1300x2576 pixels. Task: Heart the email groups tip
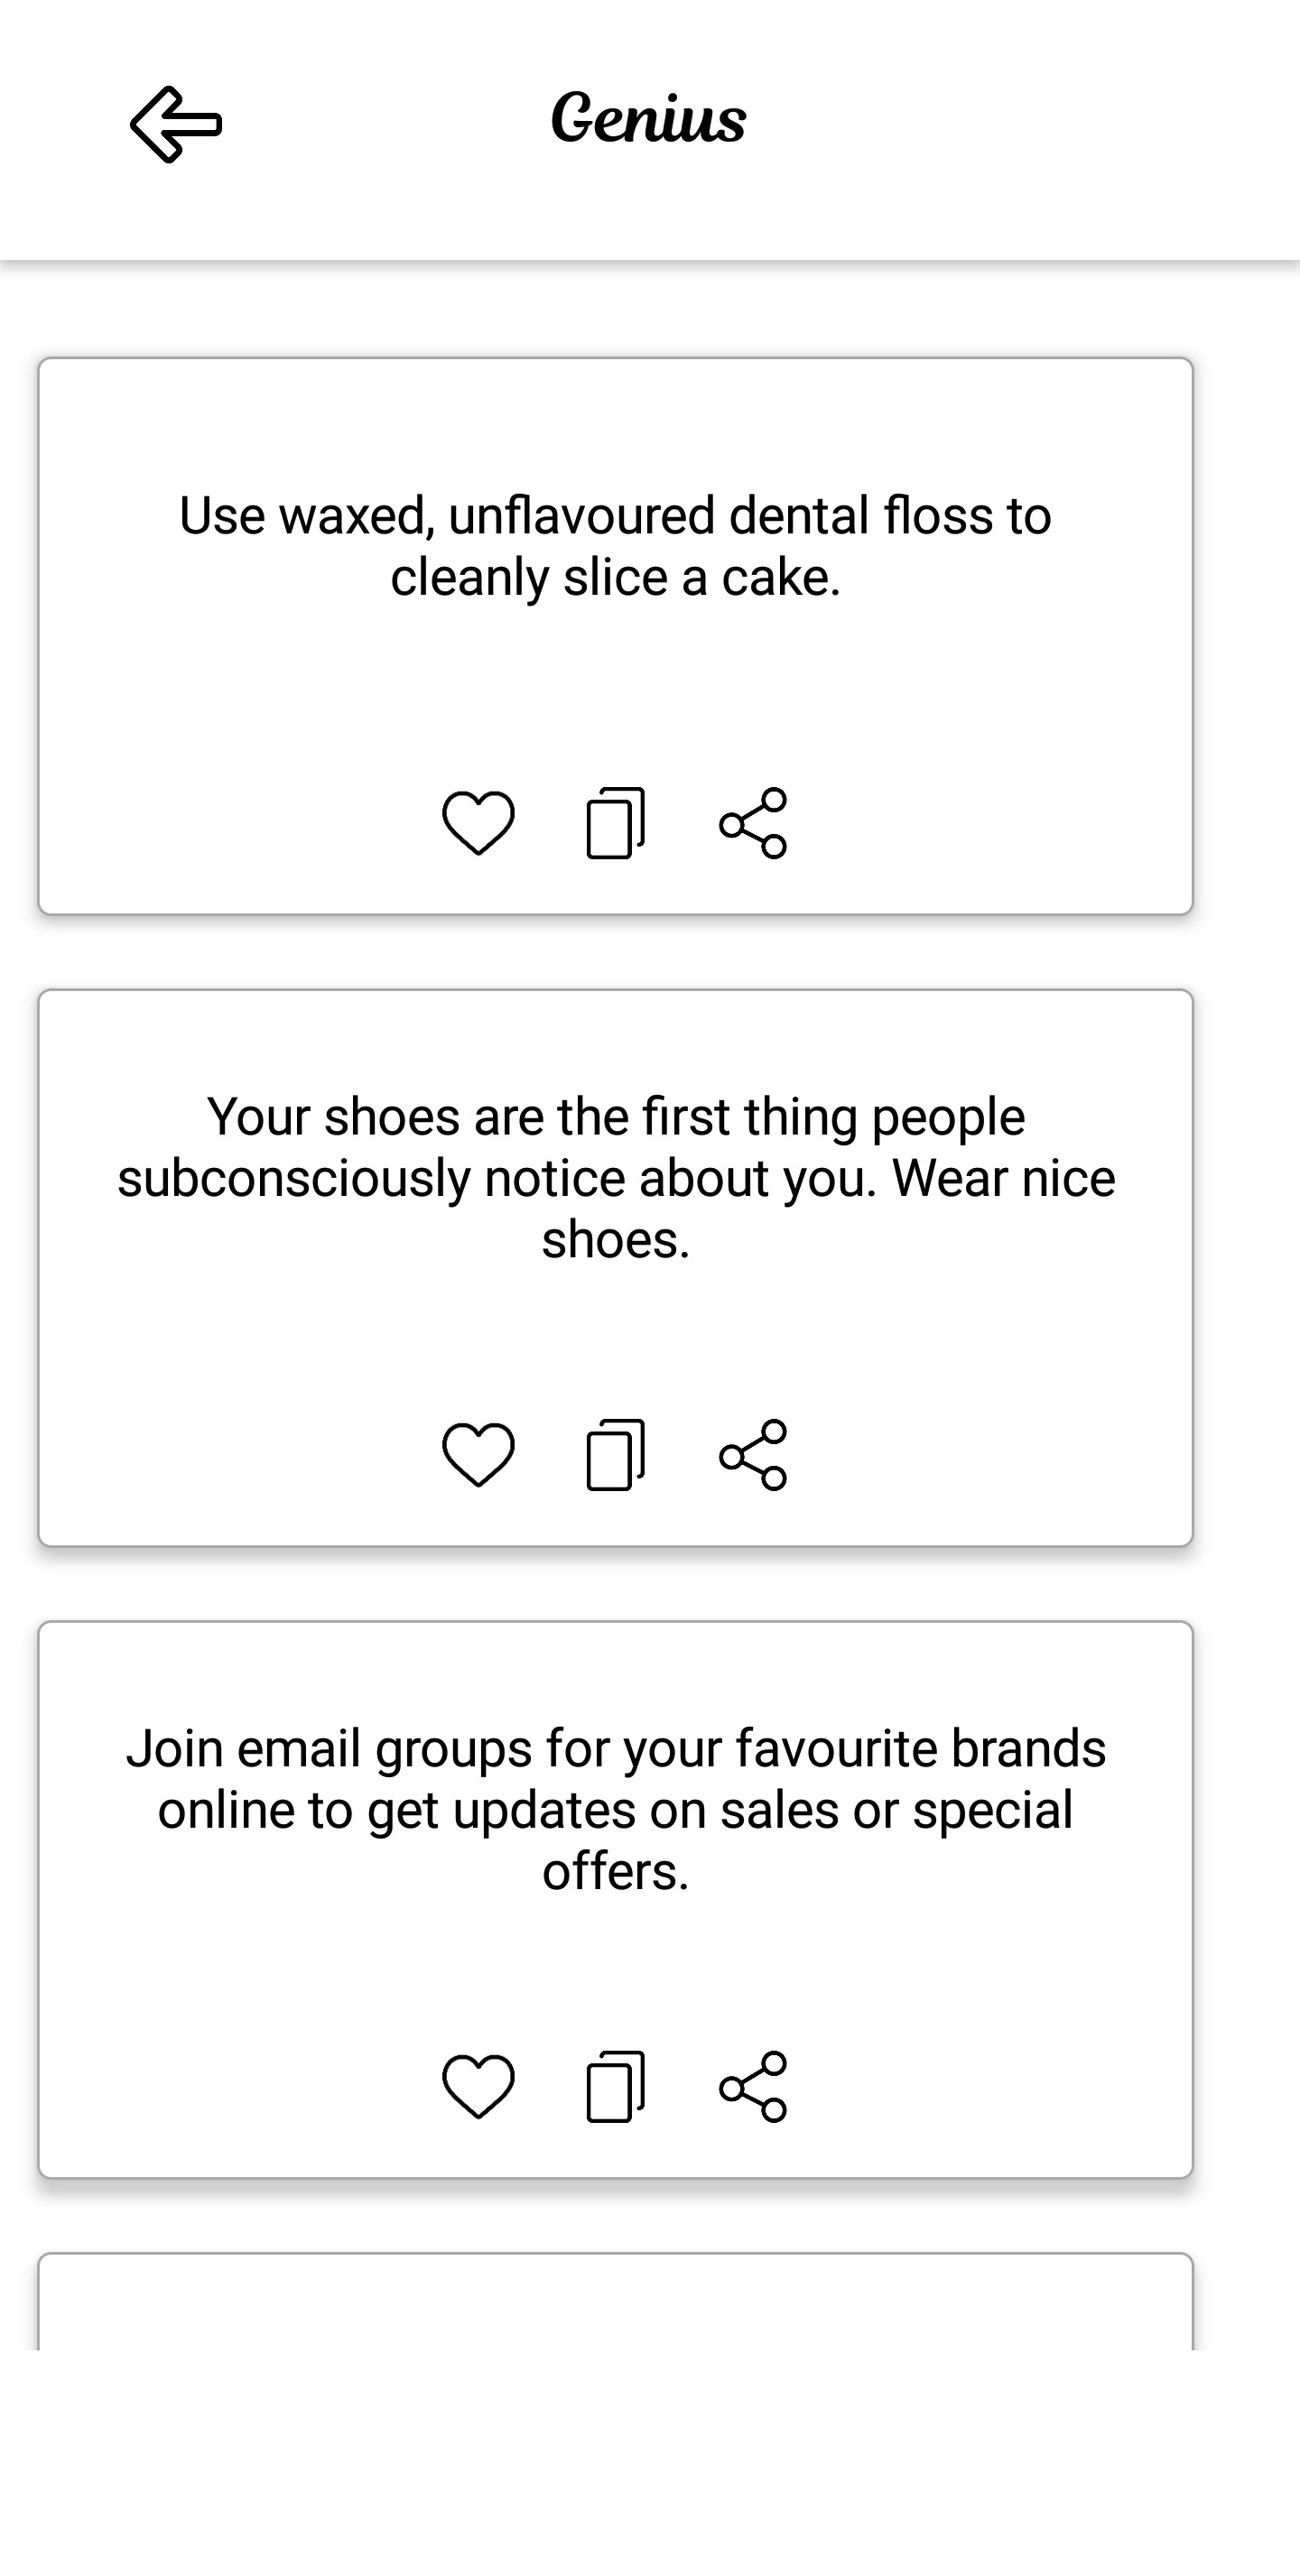coord(478,2087)
